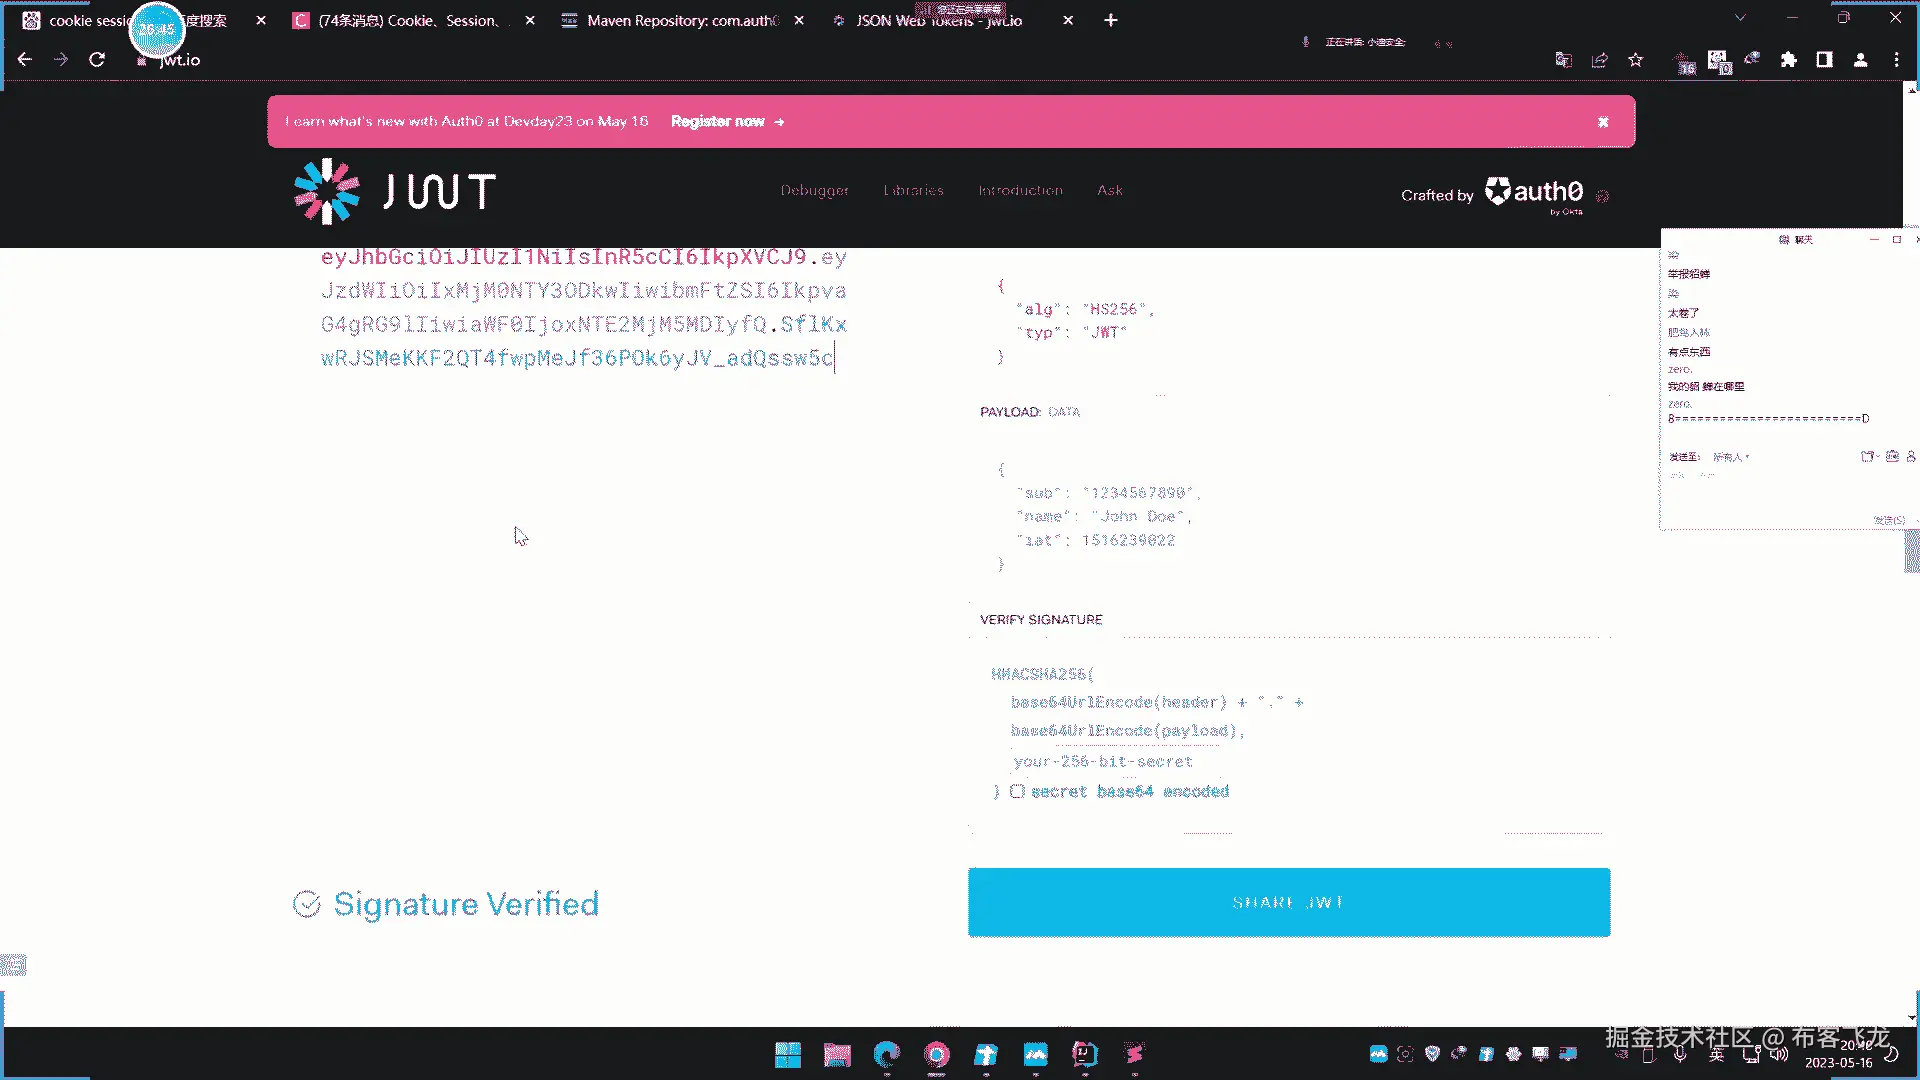Open the Chrome three-dot menu
The width and height of the screenshot is (1920, 1080).
1896,60
